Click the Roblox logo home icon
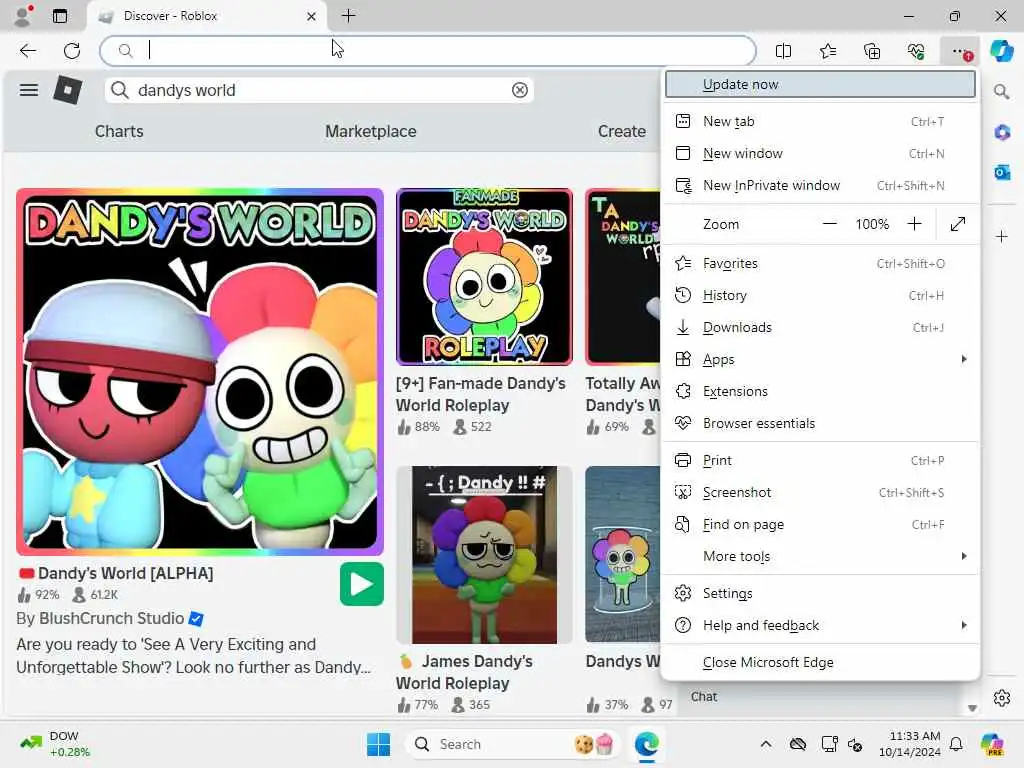 tap(68, 90)
